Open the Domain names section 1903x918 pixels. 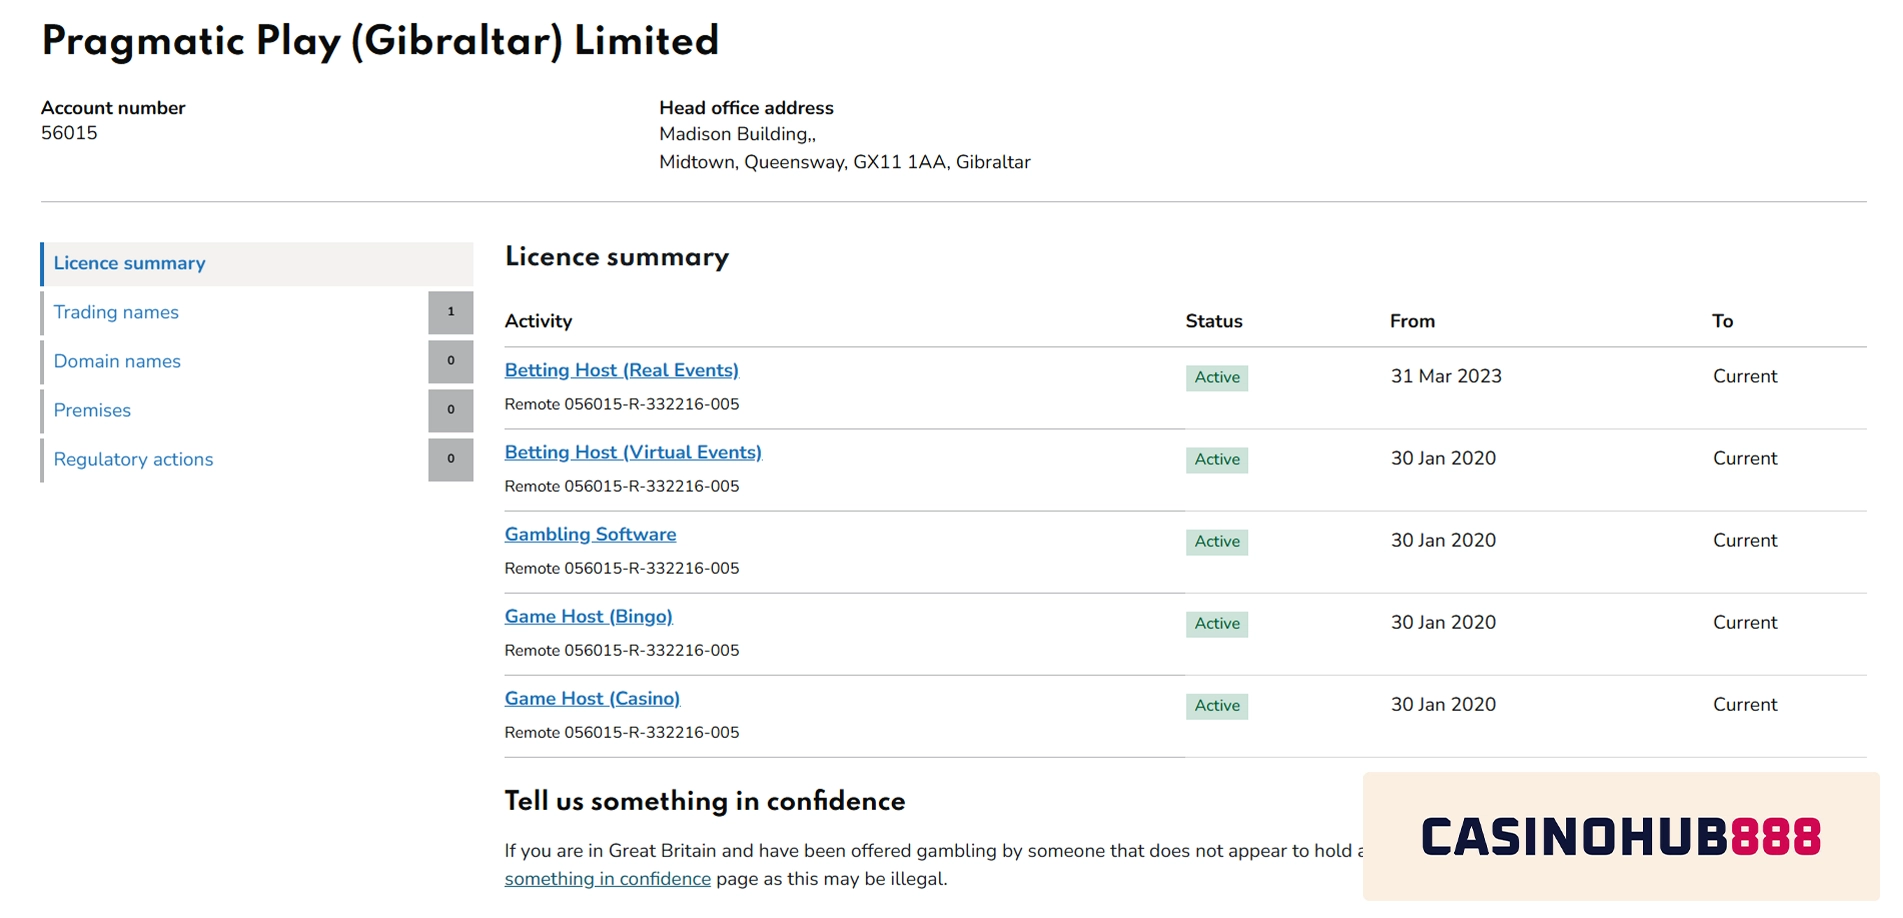(117, 361)
